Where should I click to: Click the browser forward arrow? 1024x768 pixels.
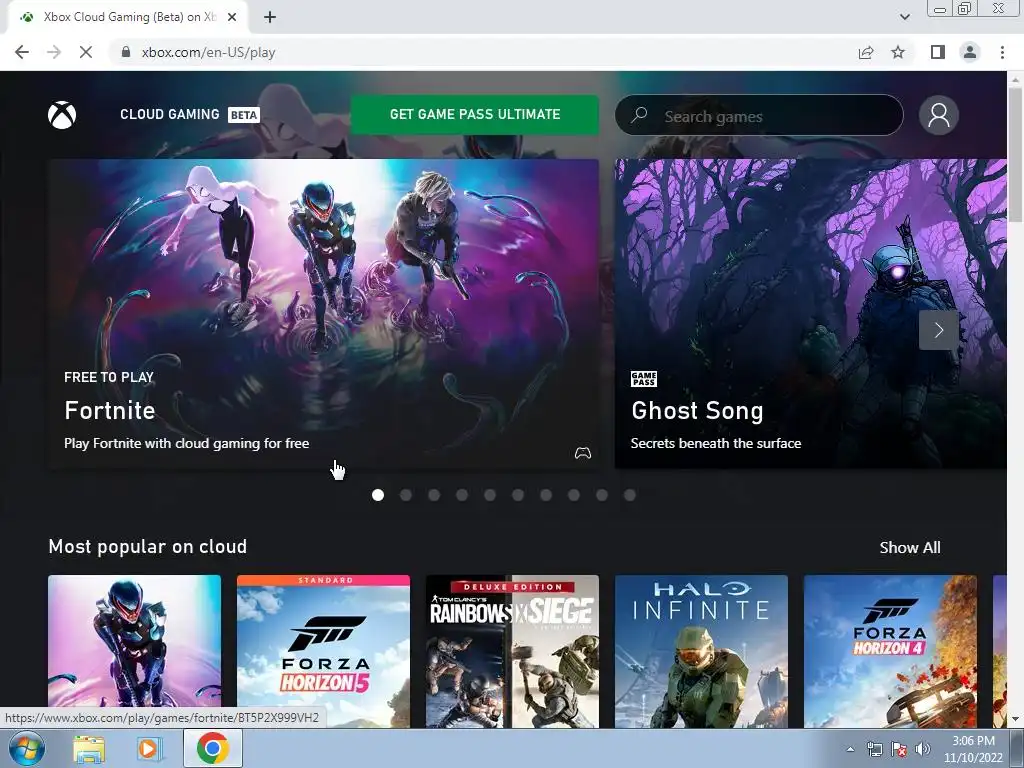point(54,52)
